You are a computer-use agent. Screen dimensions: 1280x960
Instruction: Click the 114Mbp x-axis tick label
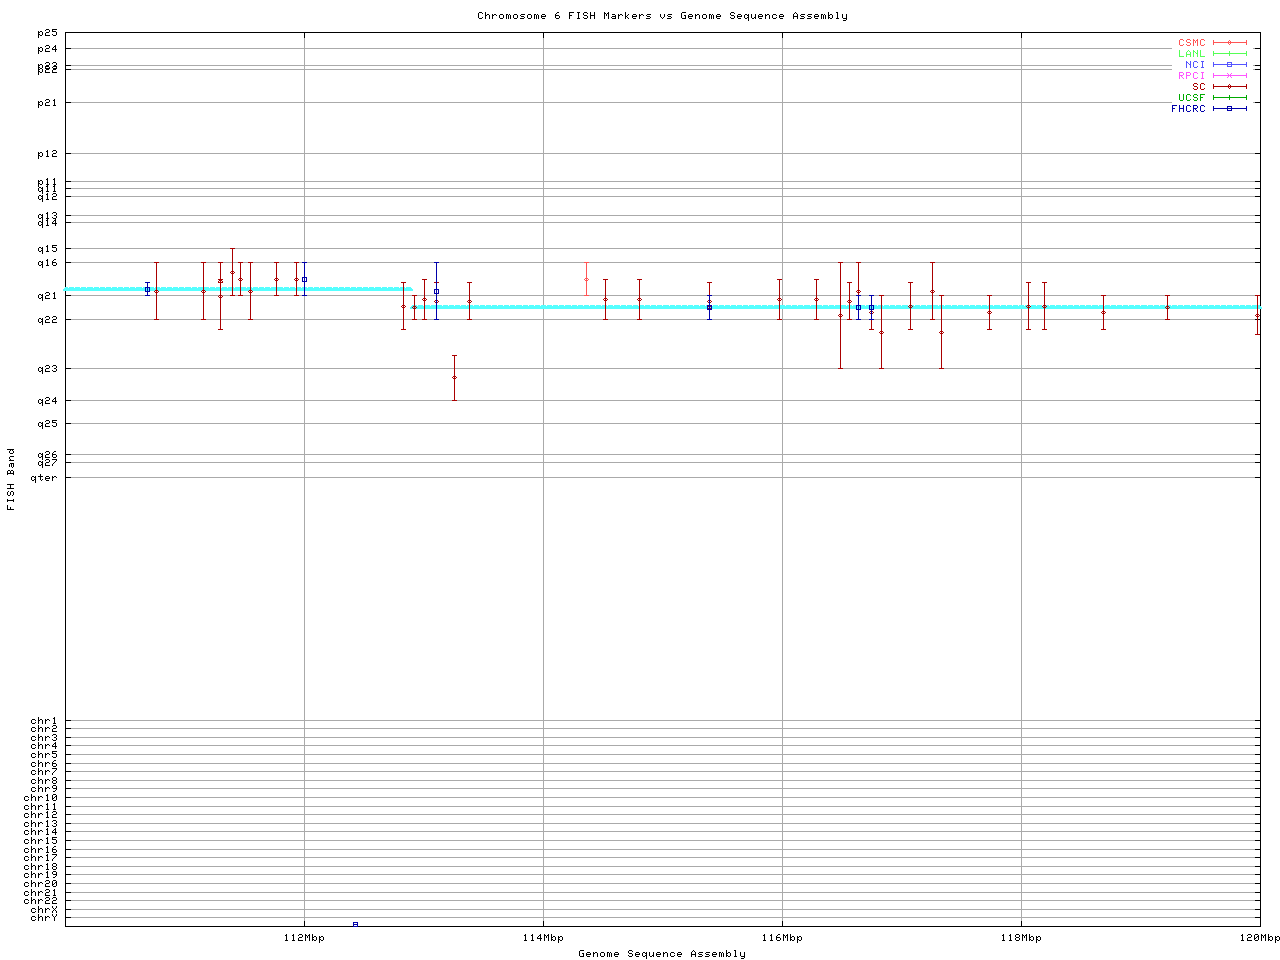(x=543, y=938)
